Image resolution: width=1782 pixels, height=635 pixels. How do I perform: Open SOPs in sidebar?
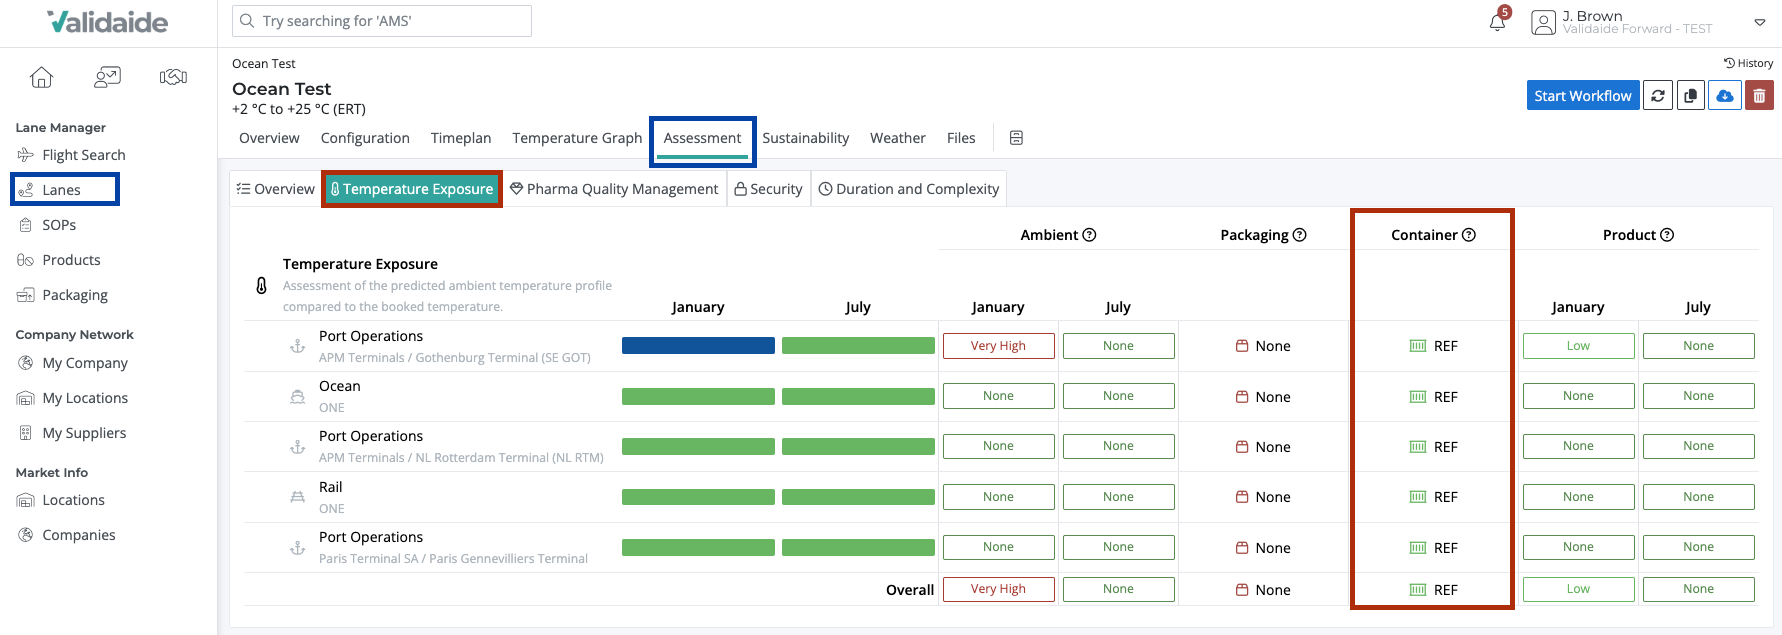tap(59, 225)
